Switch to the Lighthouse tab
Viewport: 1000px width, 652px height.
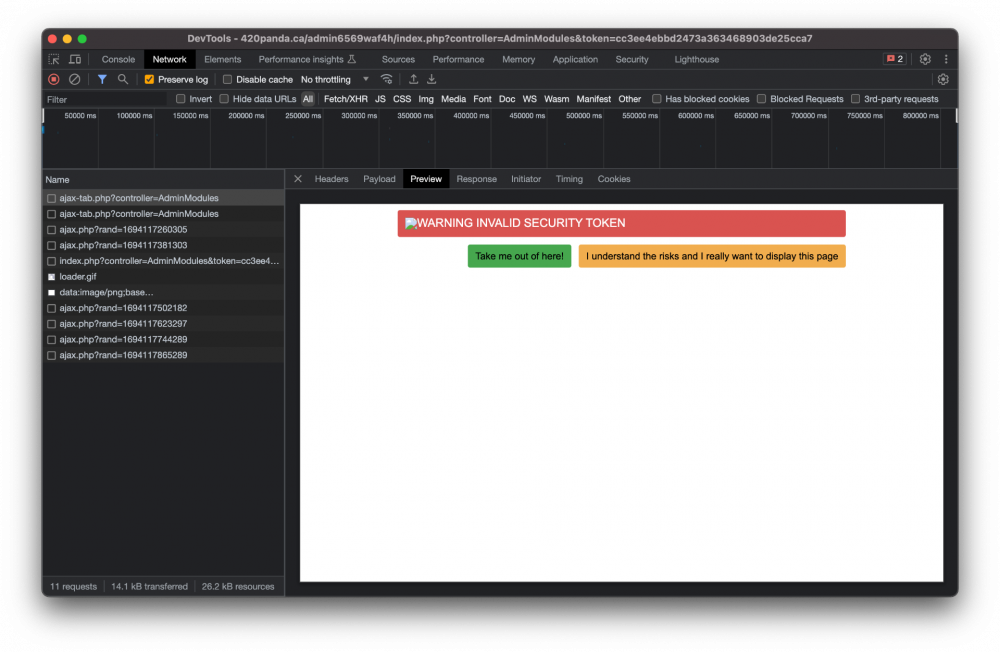pyautogui.click(x=696, y=59)
